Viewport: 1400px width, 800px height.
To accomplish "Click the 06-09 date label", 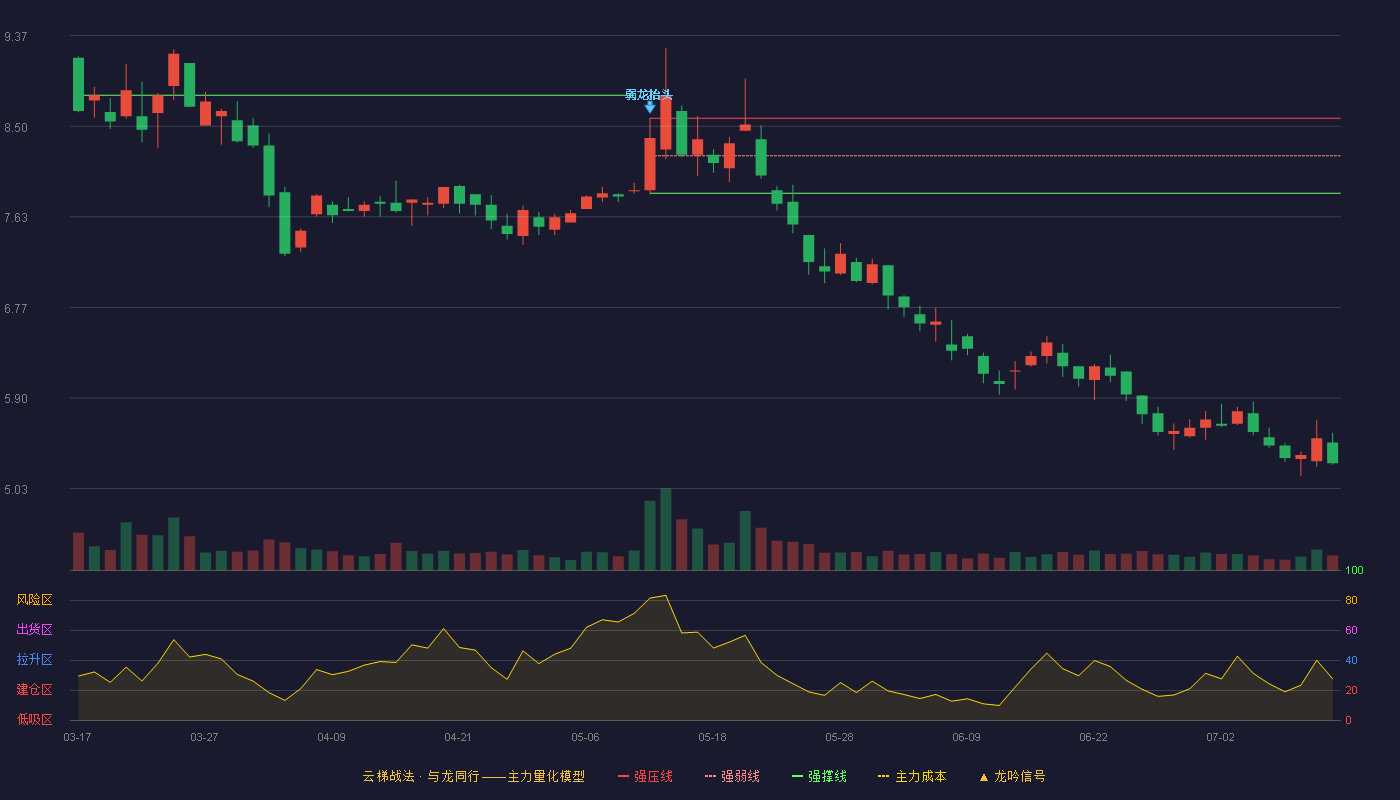I will (x=966, y=737).
